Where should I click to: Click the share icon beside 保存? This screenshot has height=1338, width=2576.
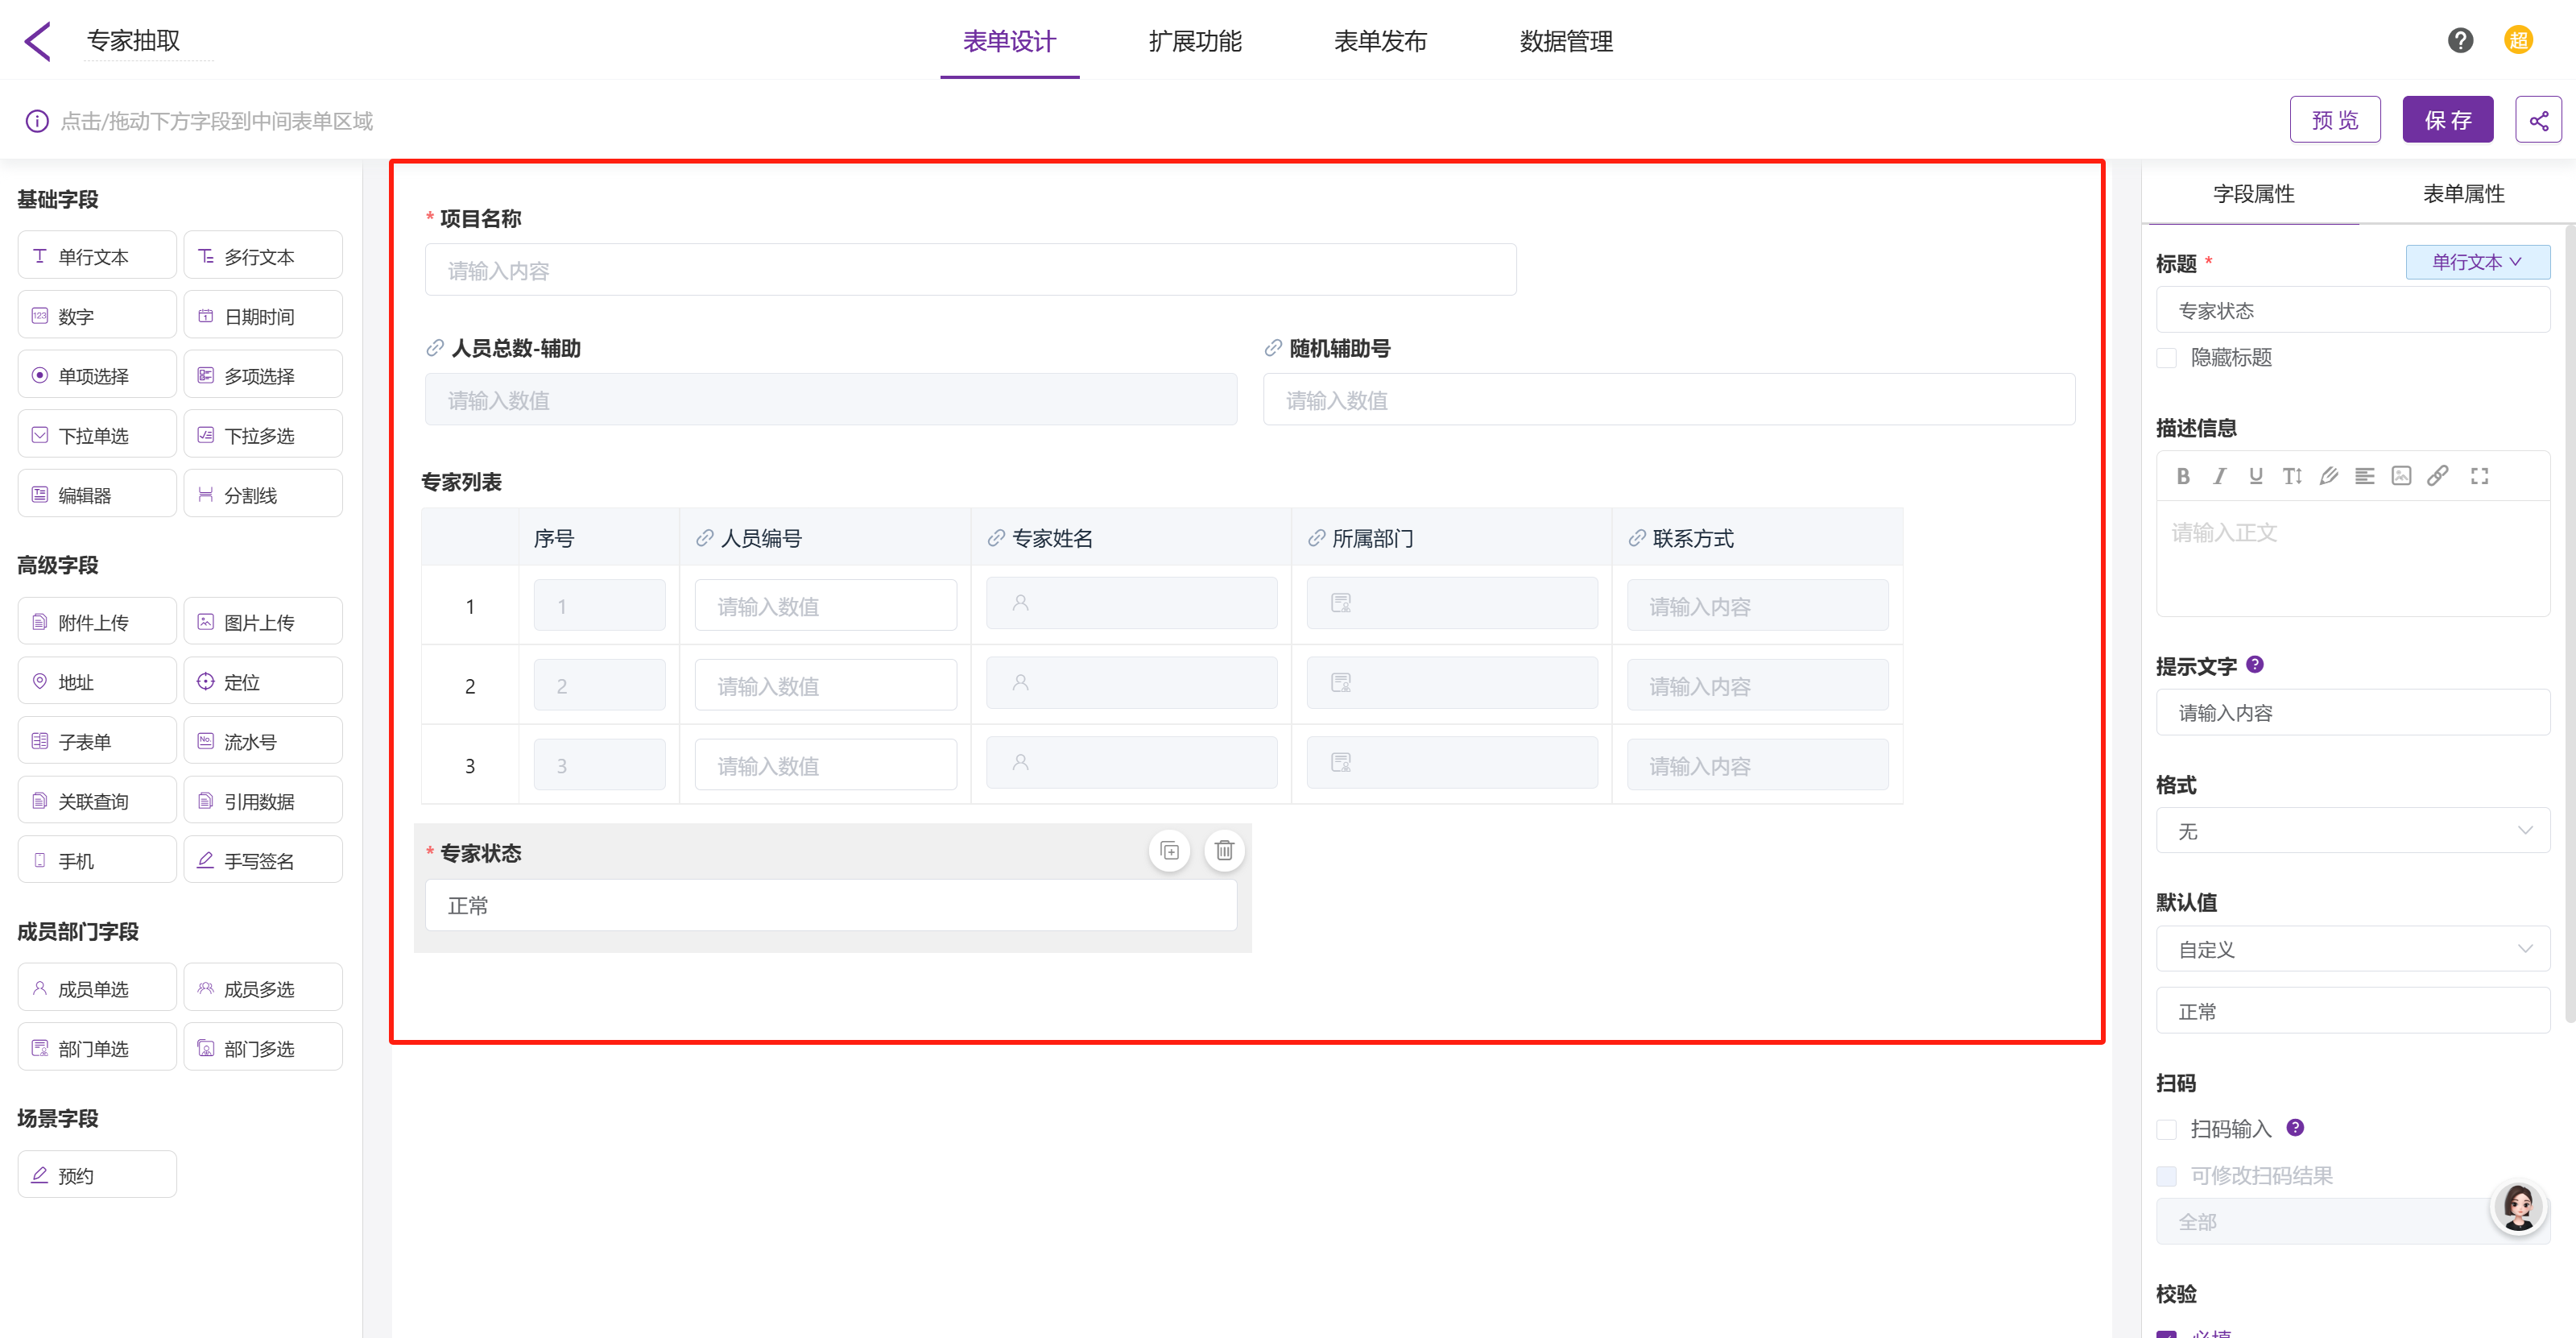(x=2537, y=121)
